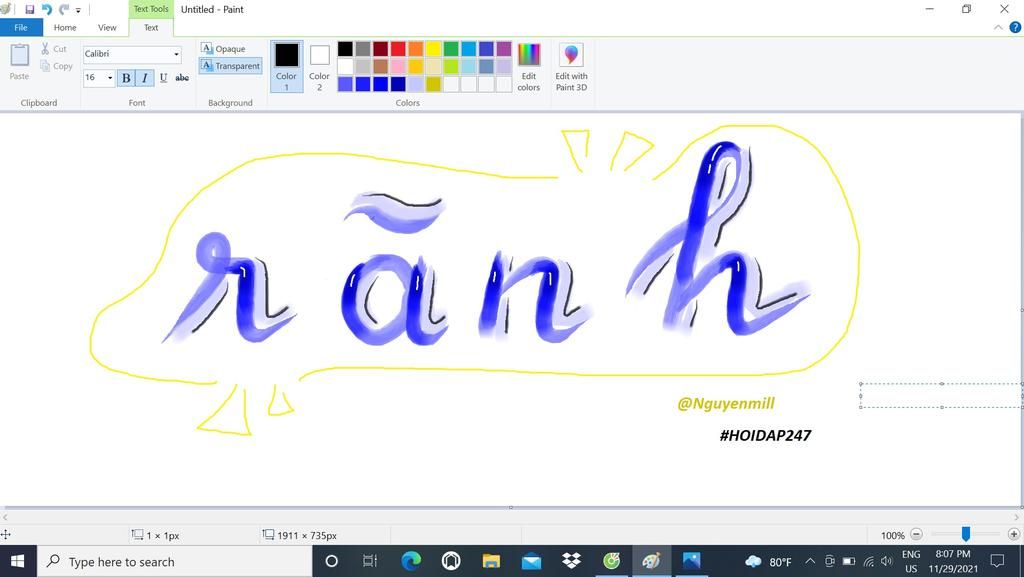Pick the pink palette swatch

(398, 66)
